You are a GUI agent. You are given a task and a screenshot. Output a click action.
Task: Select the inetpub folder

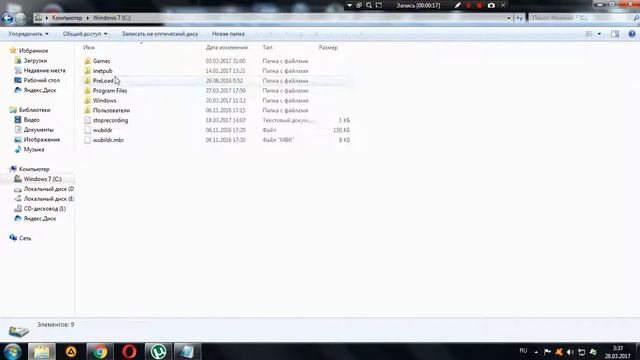click(x=102, y=71)
